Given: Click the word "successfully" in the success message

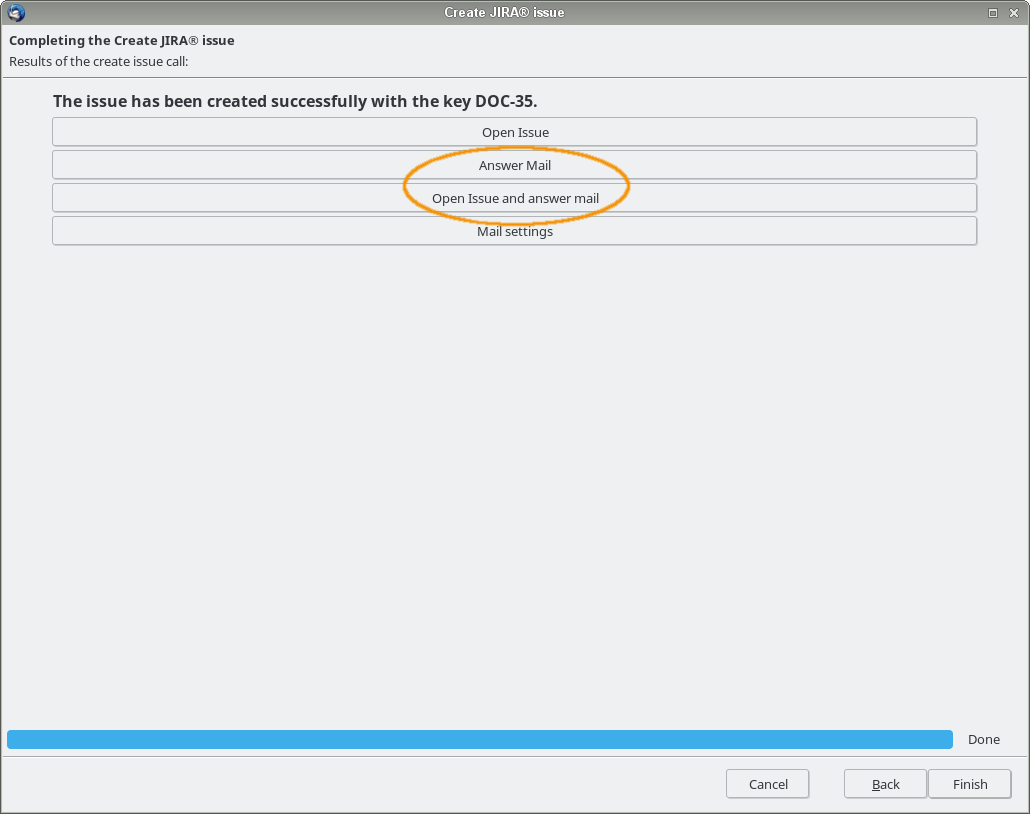Looking at the screenshot, I should tap(320, 101).
